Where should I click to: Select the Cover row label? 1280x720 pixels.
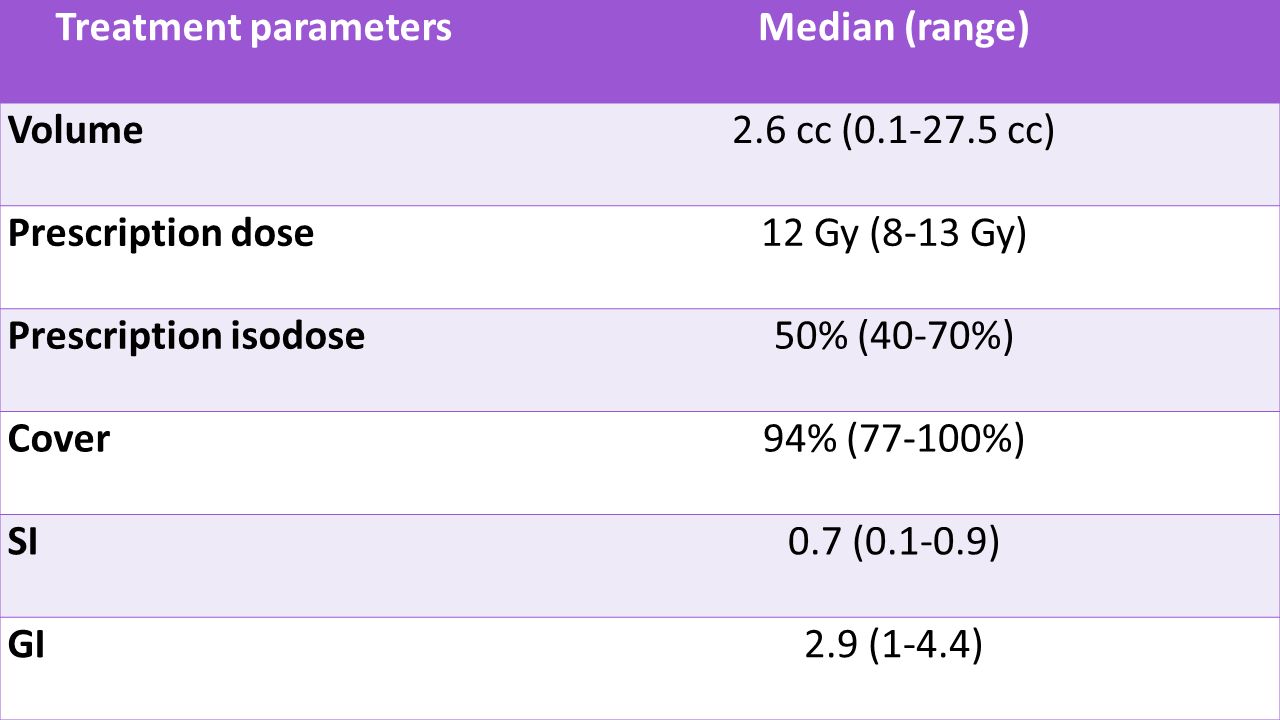[59, 439]
